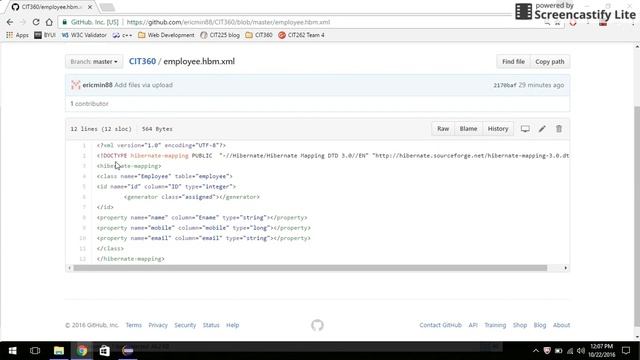Open the network tray icon
Image resolution: width=640 pixels, height=360 pixels.
(x=570, y=351)
